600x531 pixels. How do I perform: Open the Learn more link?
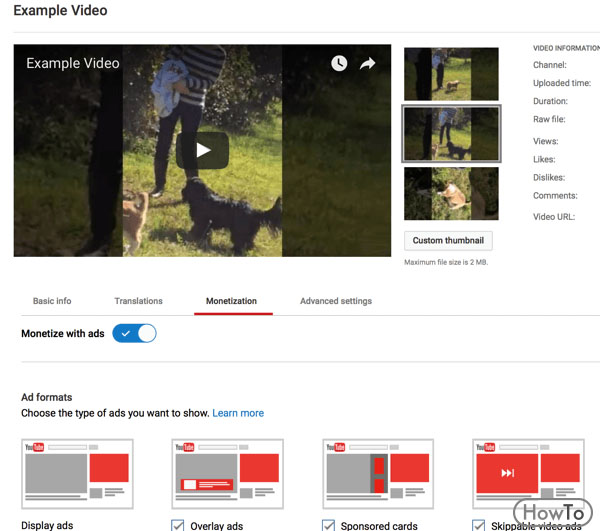[238, 413]
